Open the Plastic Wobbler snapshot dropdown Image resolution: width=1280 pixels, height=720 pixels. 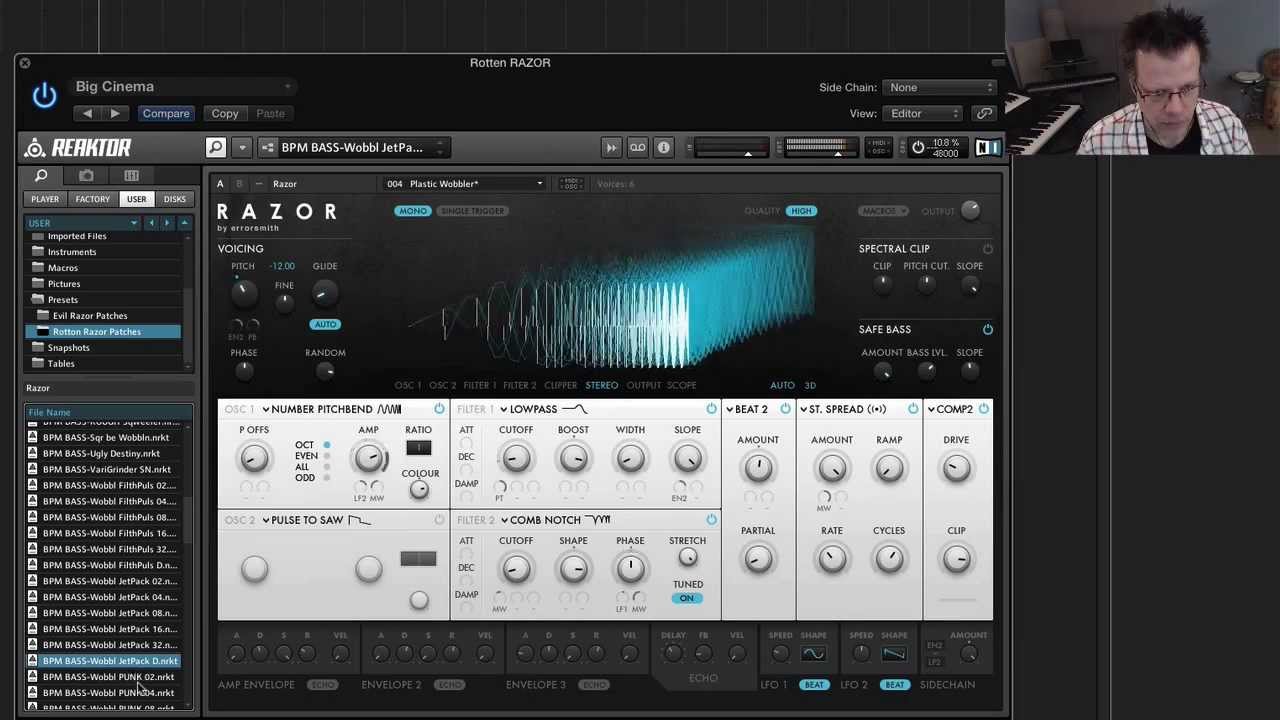[x=465, y=184]
